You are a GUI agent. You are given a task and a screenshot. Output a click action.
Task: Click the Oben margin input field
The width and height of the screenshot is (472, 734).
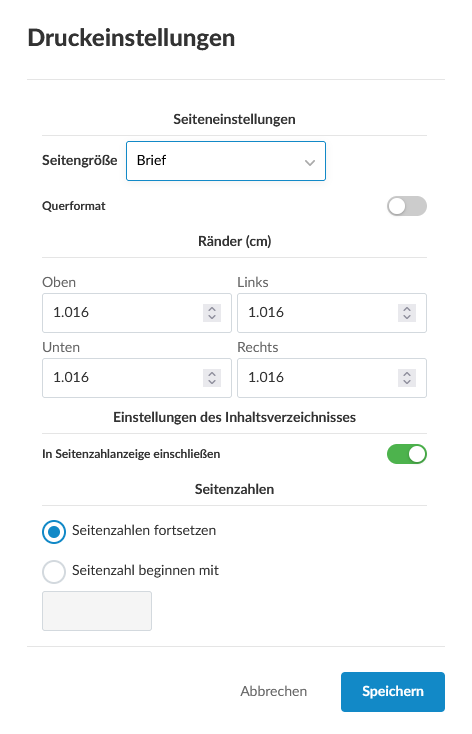[137, 313]
